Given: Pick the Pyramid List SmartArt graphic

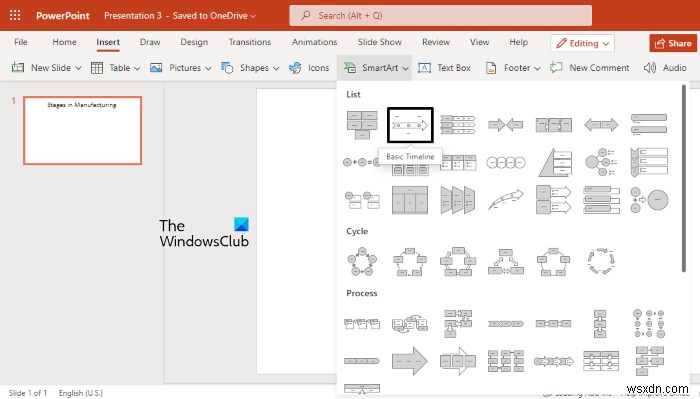Looking at the screenshot, I should pos(554,162).
